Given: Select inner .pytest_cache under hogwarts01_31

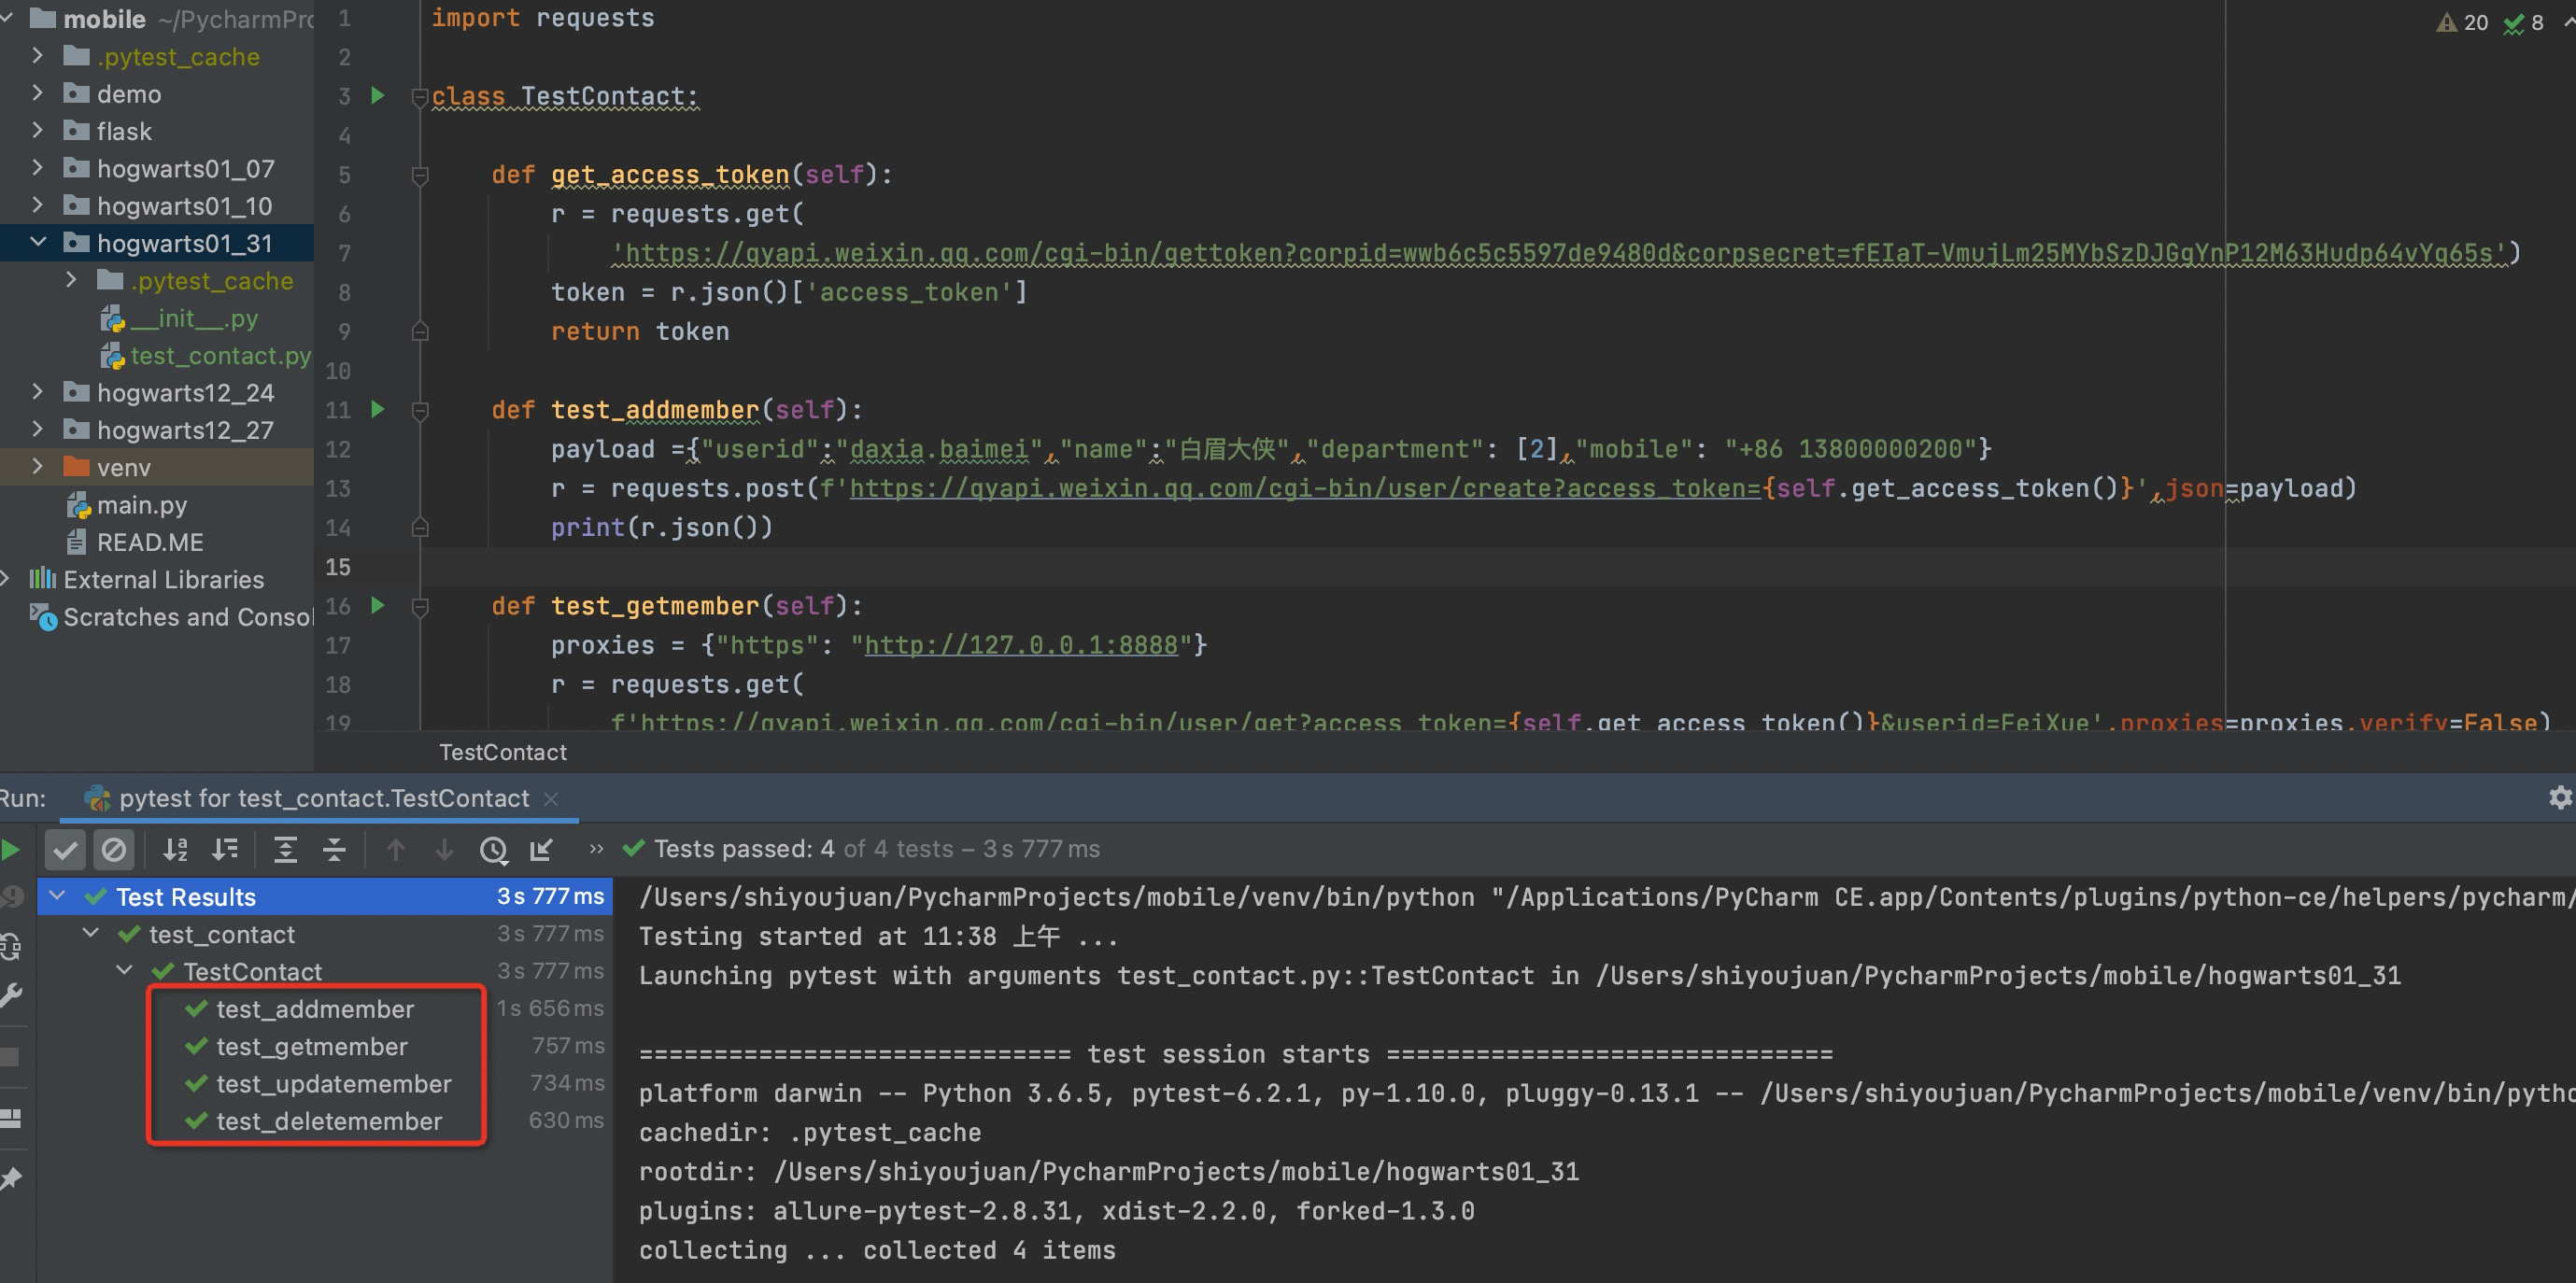Looking at the screenshot, I should tap(196, 281).
